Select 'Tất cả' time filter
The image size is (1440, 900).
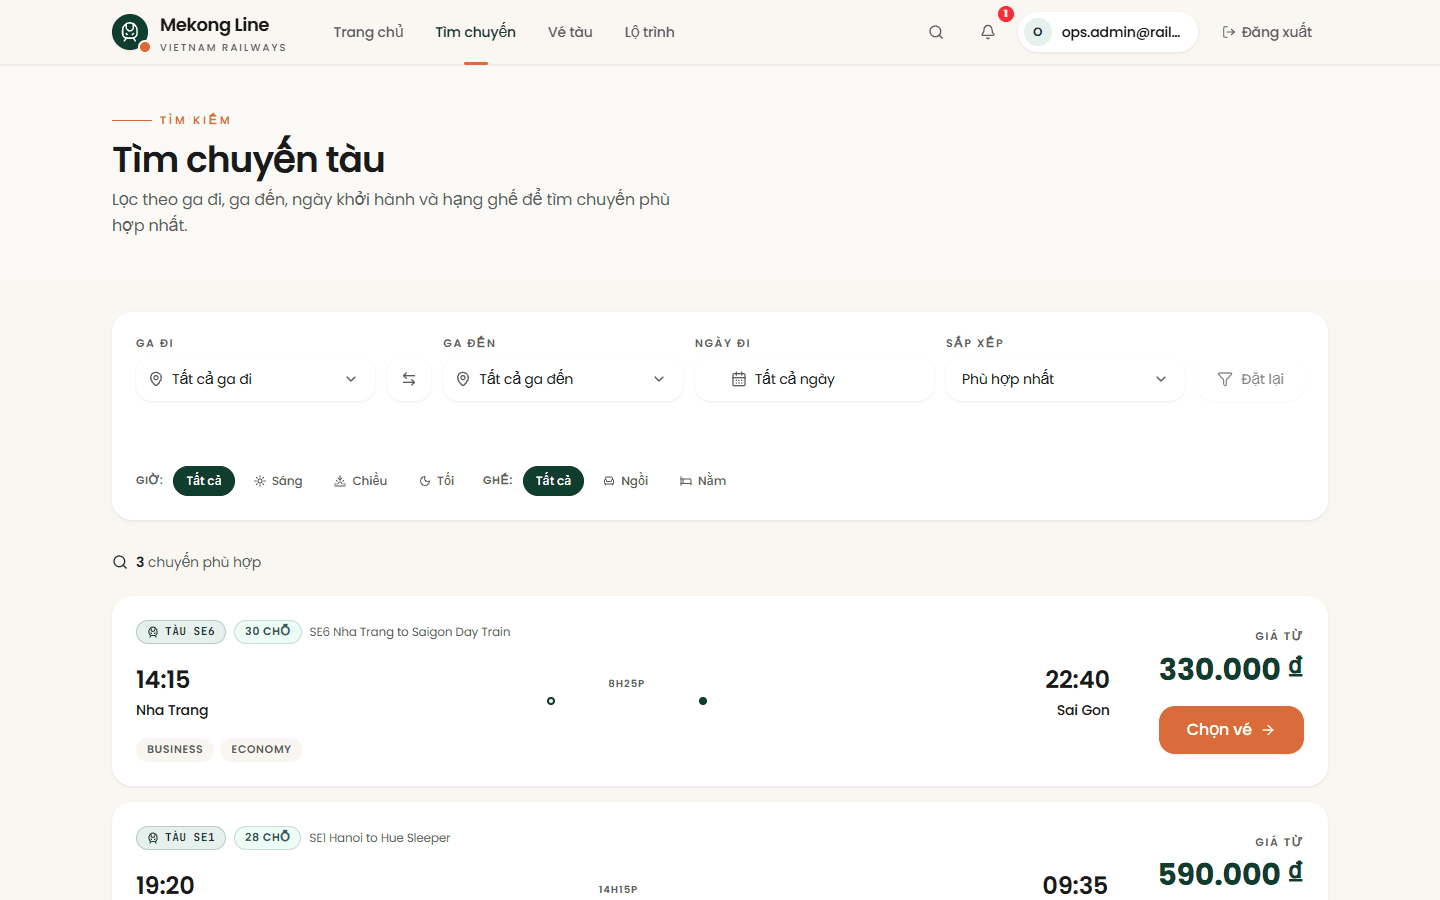[204, 481]
